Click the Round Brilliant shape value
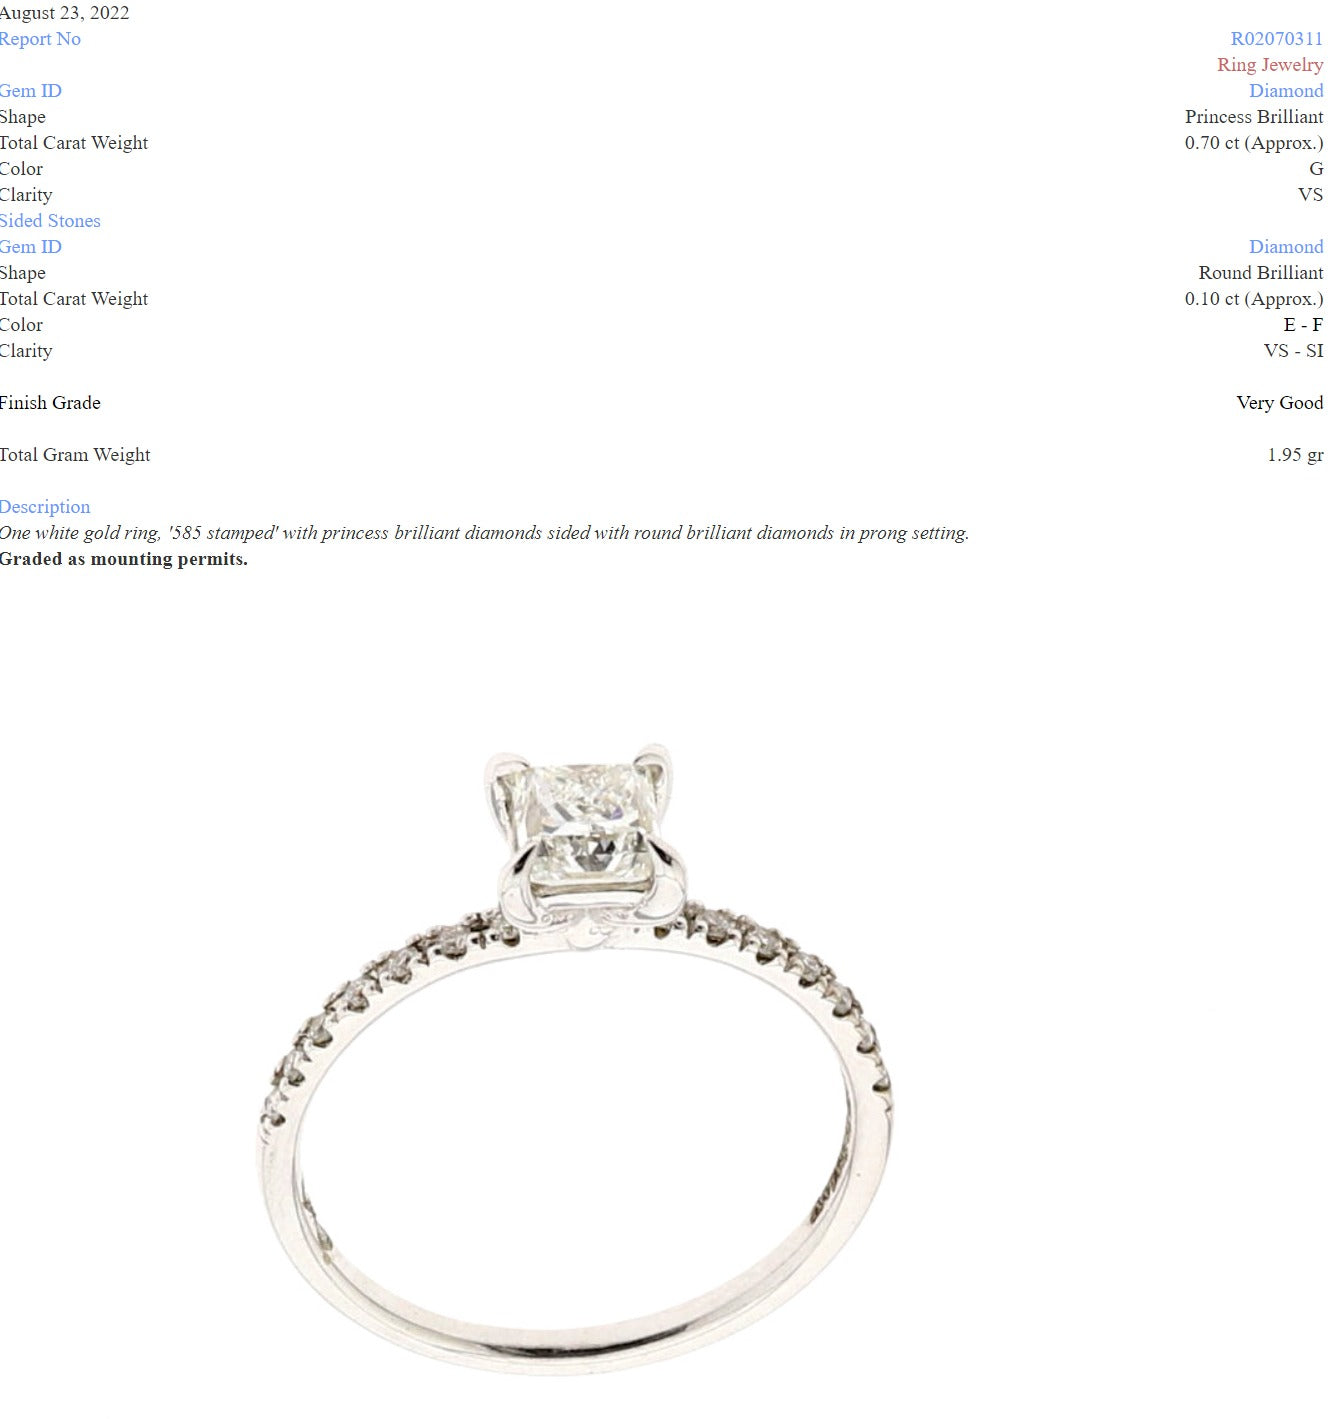Screen dimensions: 1334x1419 click(1261, 273)
